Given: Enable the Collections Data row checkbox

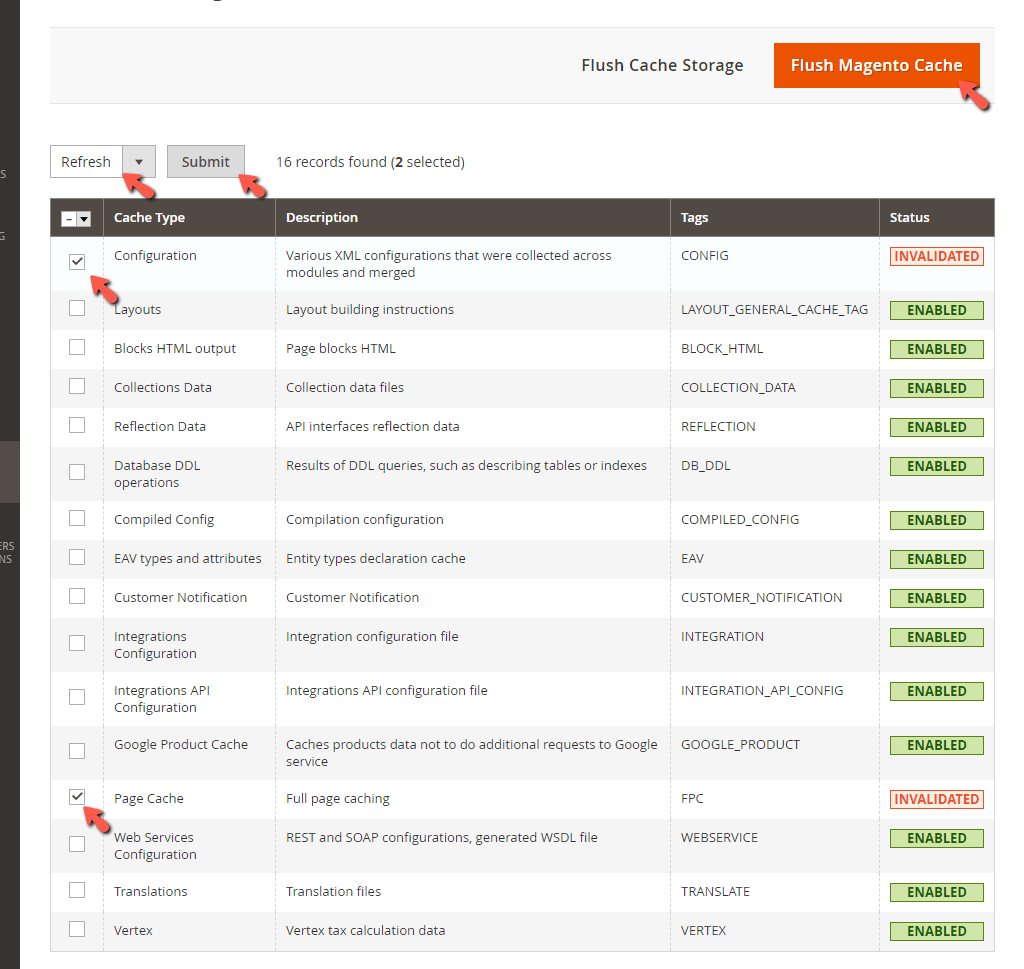Looking at the screenshot, I should tap(77, 386).
